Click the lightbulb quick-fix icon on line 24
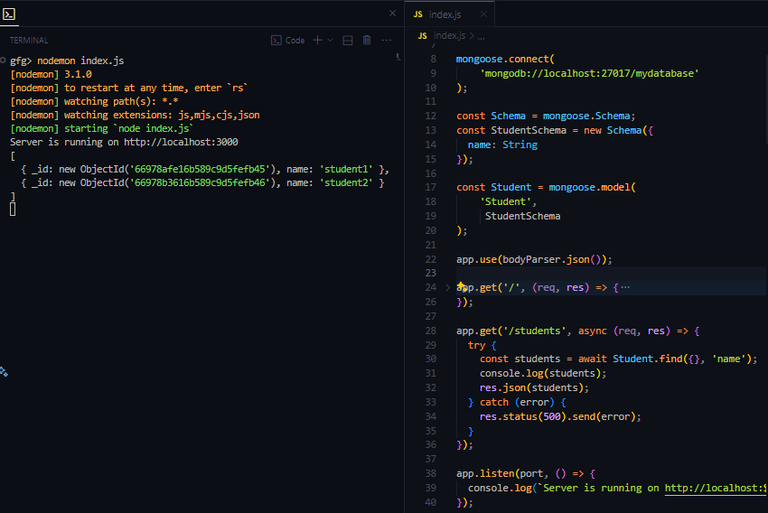Viewport: 768px width, 513px height. 462,287
